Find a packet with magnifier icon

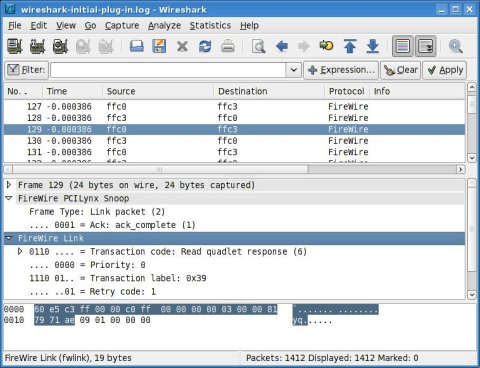click(x=258, y=46)
